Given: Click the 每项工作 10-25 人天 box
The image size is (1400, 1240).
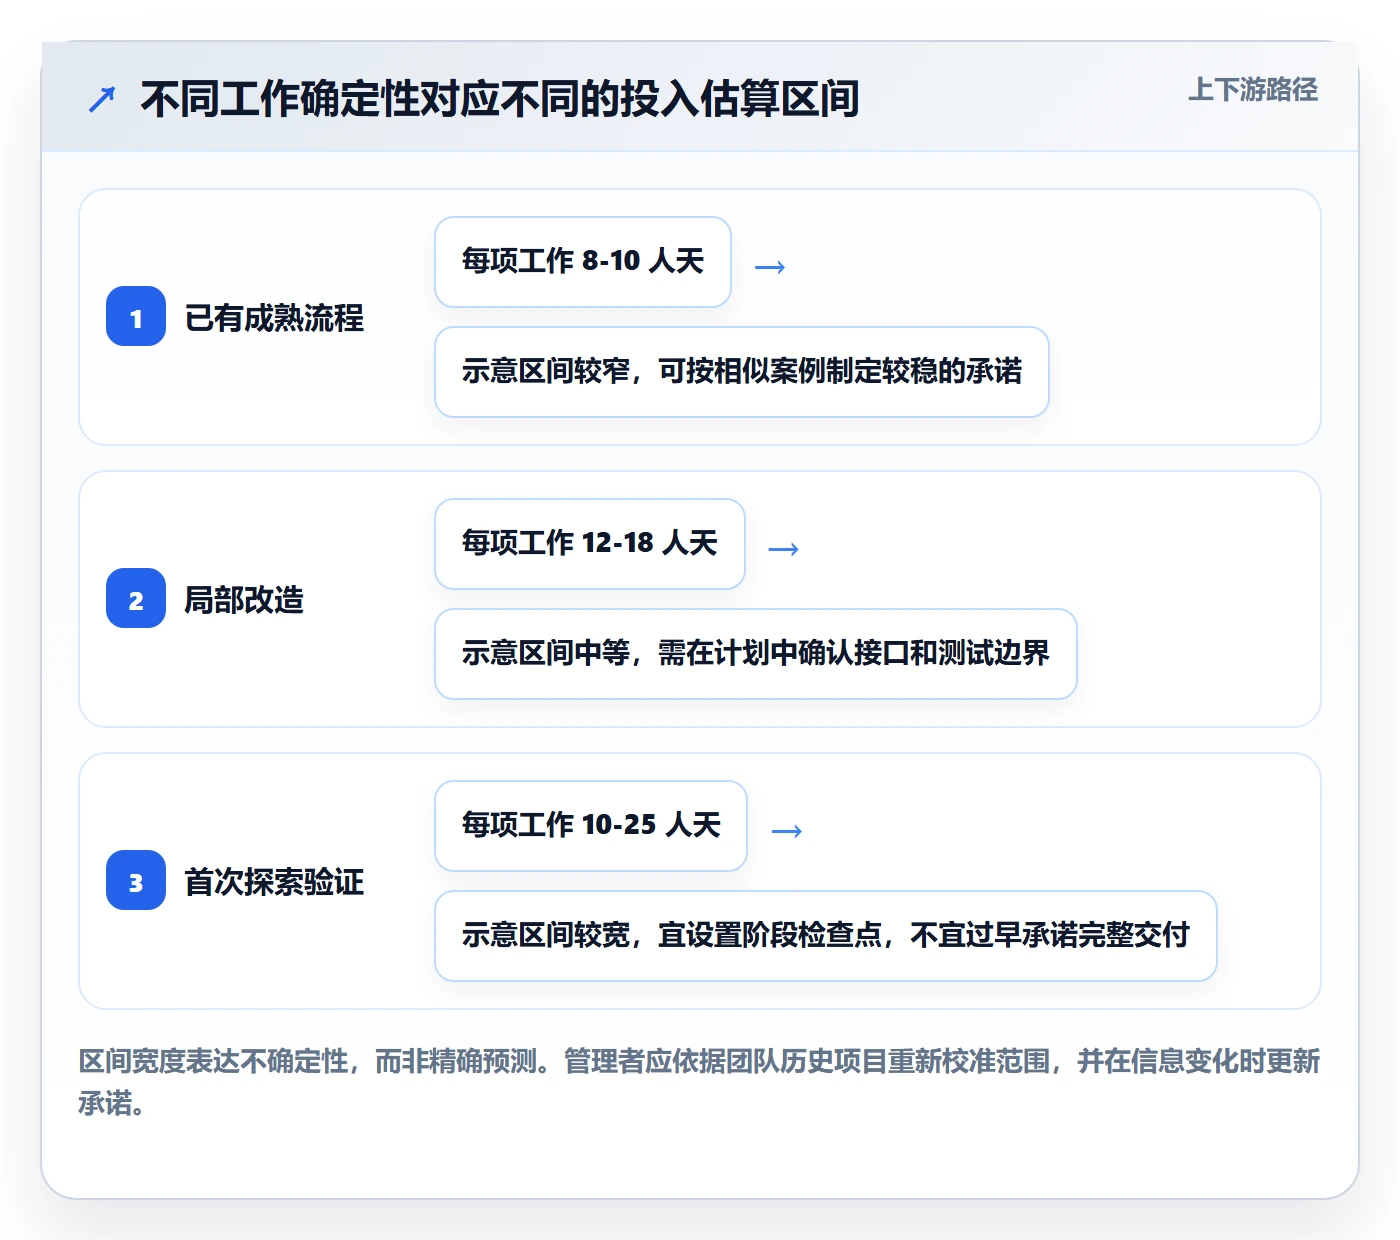Looking at the screenshot, I should (591, 826).
